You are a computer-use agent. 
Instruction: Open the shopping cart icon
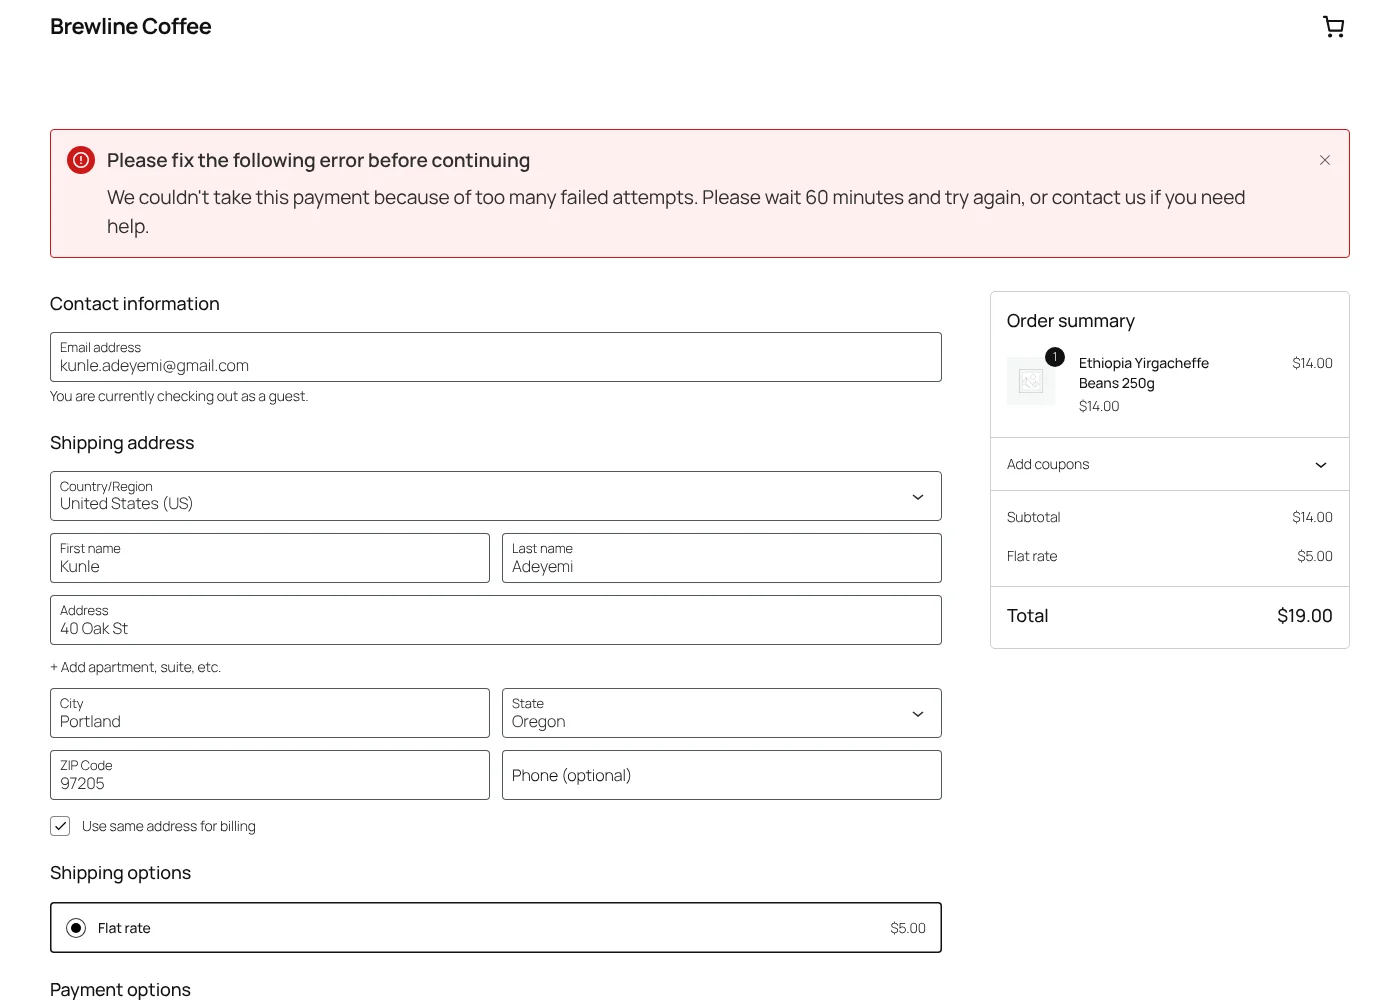pos(1333,27)
